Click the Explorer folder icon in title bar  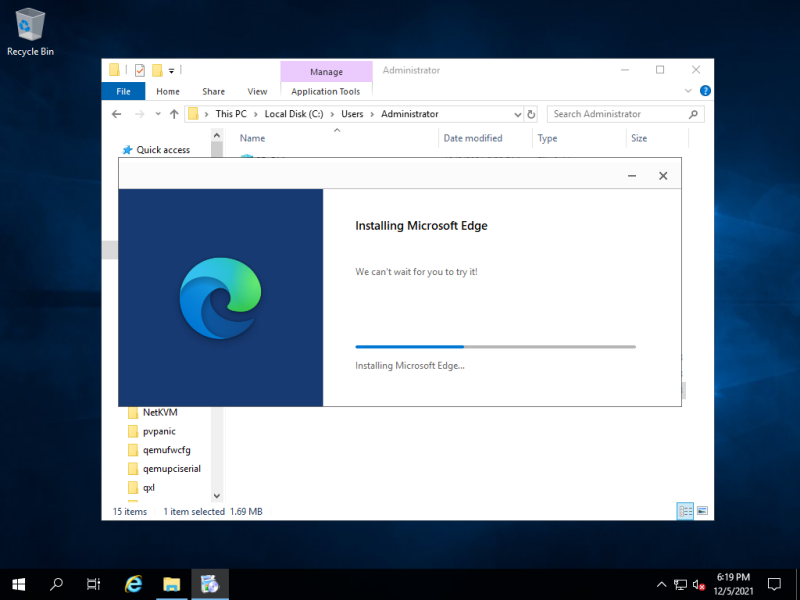(x=115, y=70)
